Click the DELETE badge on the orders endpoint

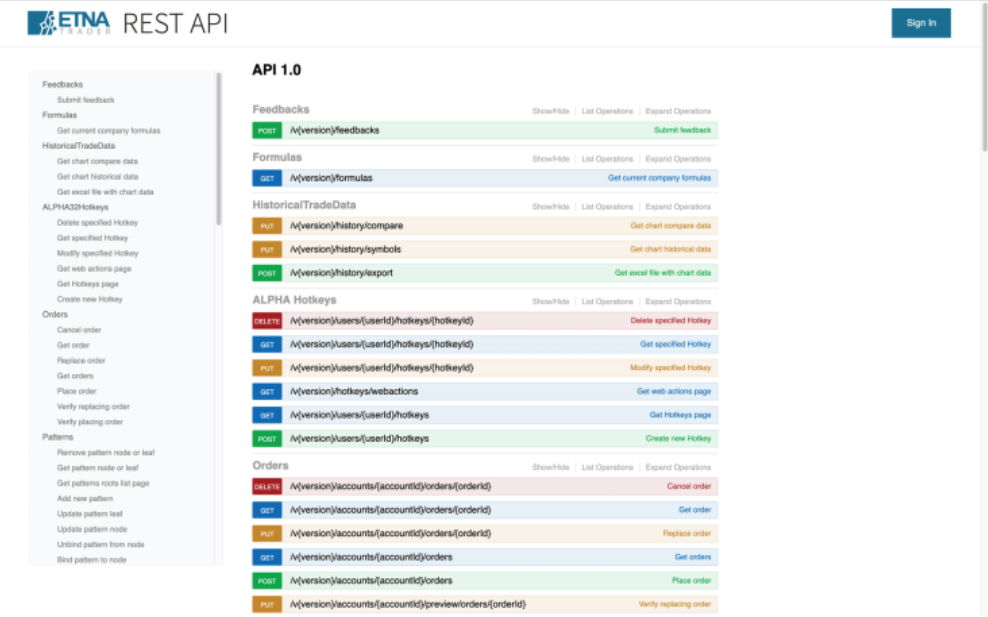point(266,486)
